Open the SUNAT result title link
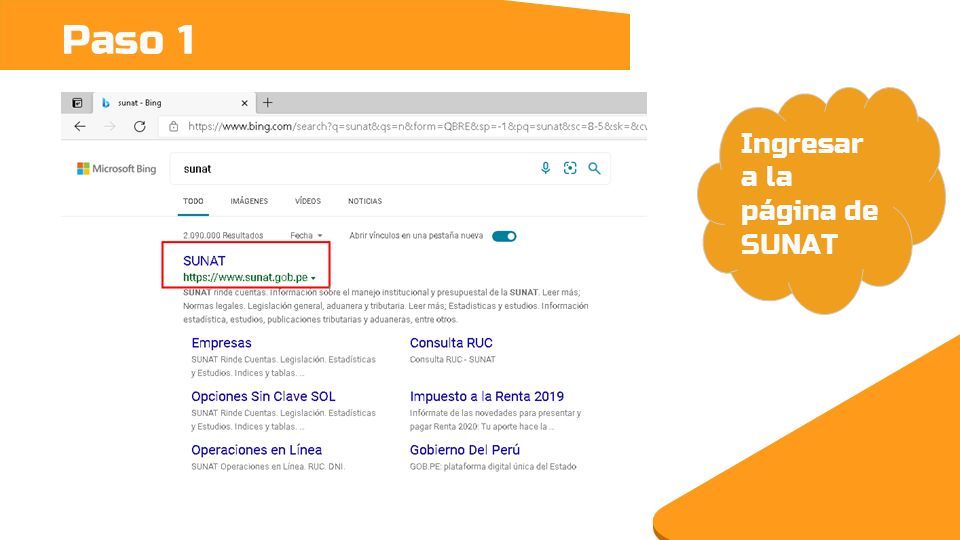 tap(204, 261)
